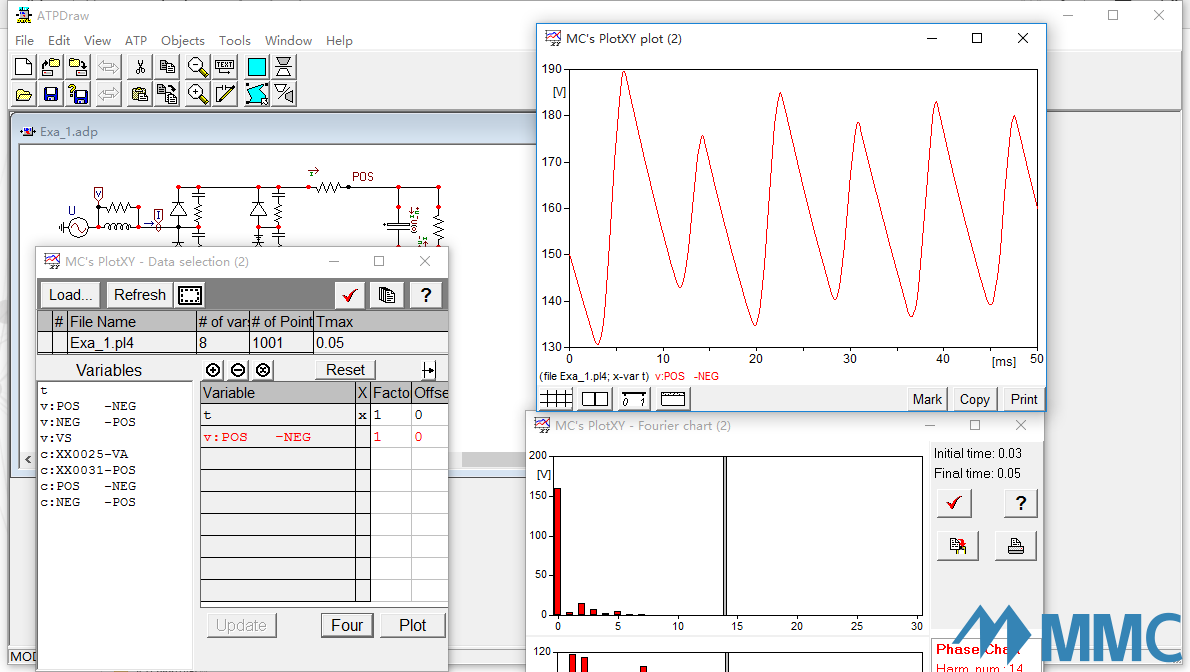The height and width of the screenshot is (672, 1190).
Task: Click the Copy icon in ATPDraw toolbar
Action: [x=168, y=67]
